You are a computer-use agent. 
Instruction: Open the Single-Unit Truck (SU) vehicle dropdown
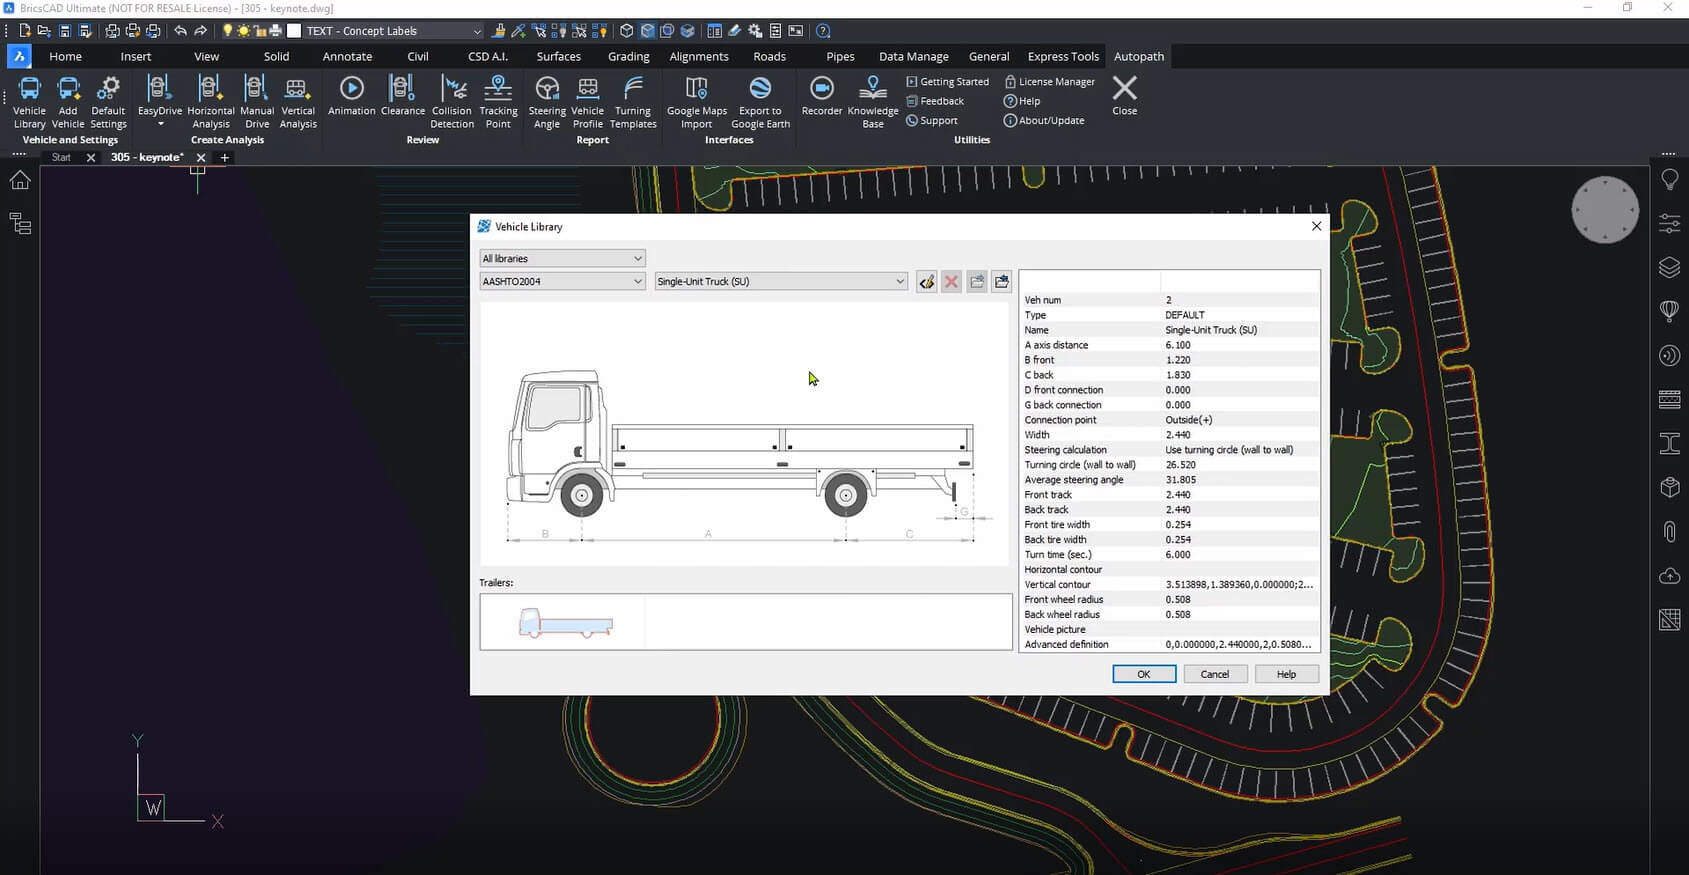[780, 282]
